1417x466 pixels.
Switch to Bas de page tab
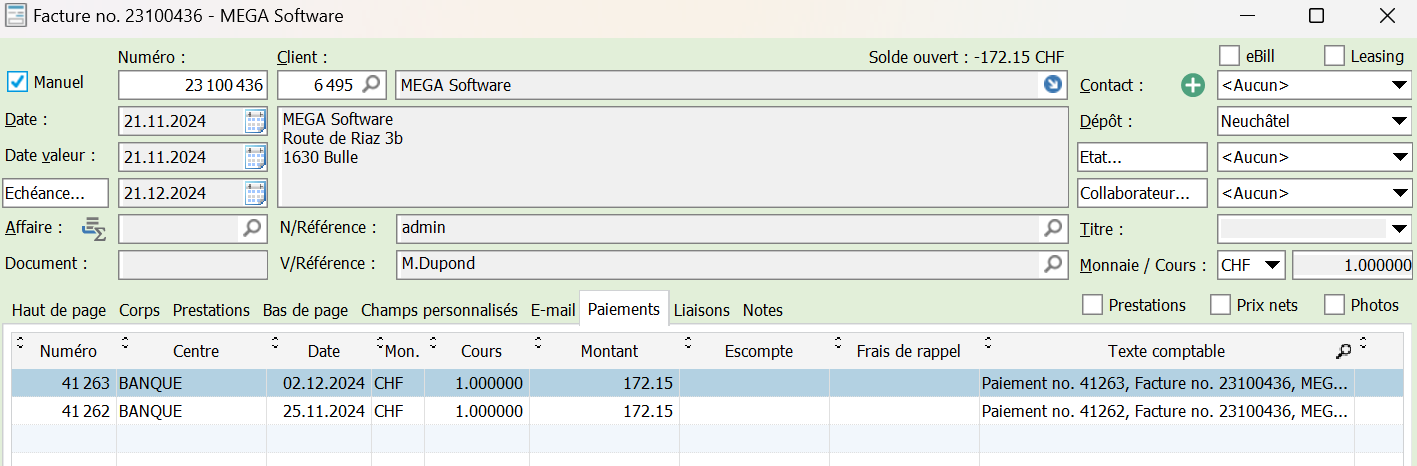[x=305, y=310]
